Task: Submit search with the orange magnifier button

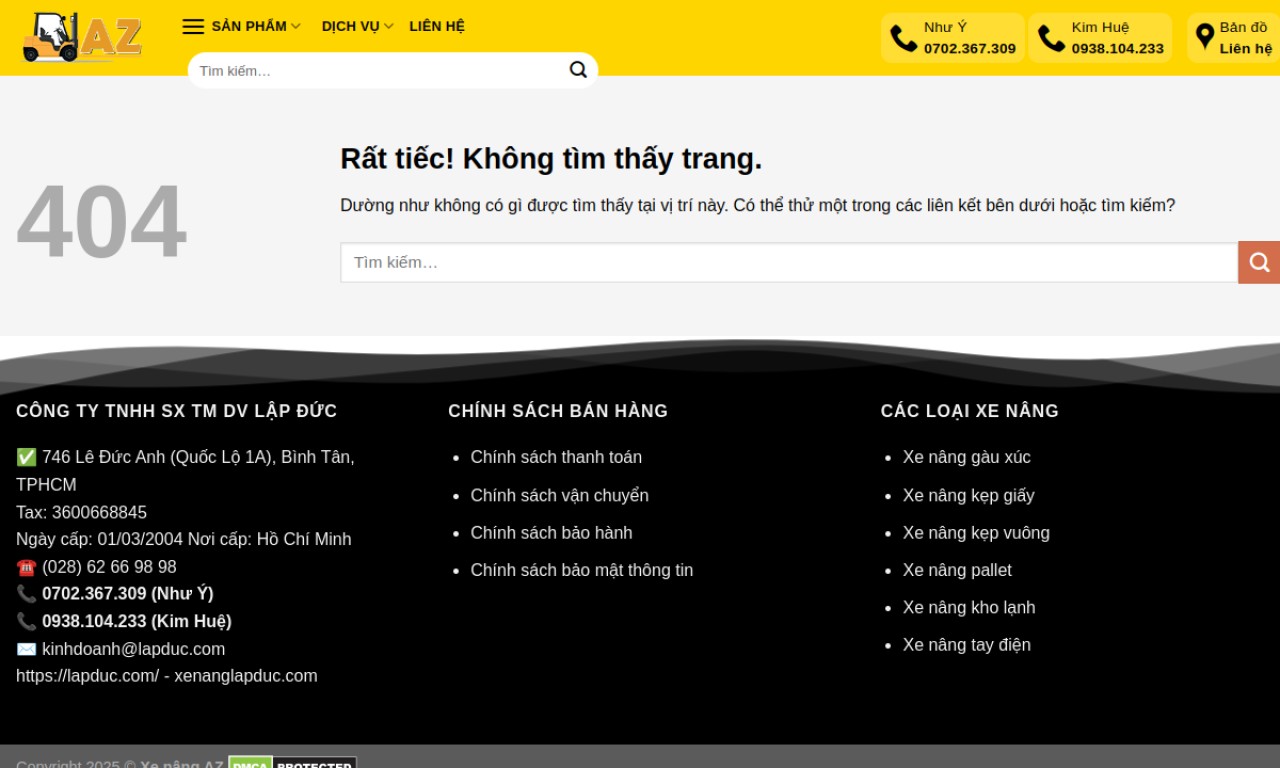Action: (x=1259, y=262)
